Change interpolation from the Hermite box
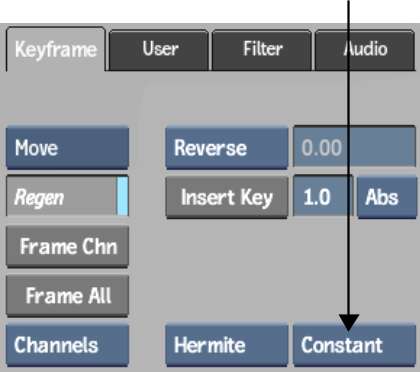 [x=227, y=345]
